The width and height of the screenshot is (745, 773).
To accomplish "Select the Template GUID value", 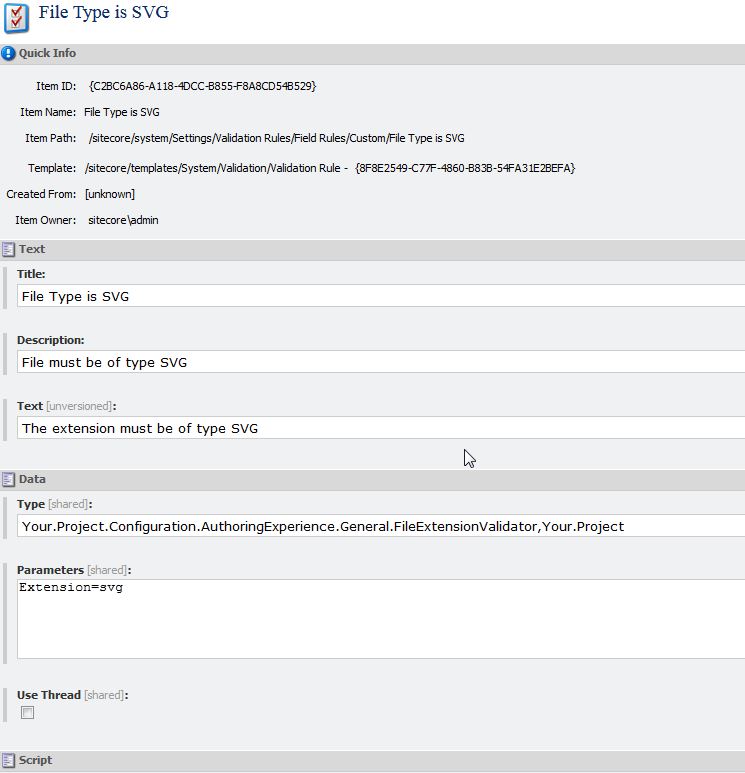I will (x=465, y=169).
